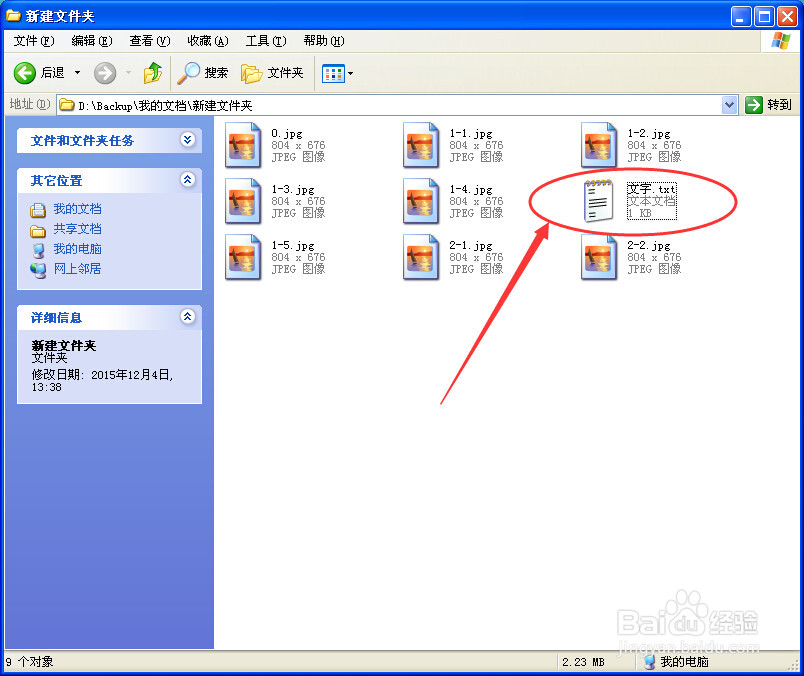The height and width of the screenshot is (676, 804).
Task: Open the 查看(V) menu
Action: pos(150,41)
